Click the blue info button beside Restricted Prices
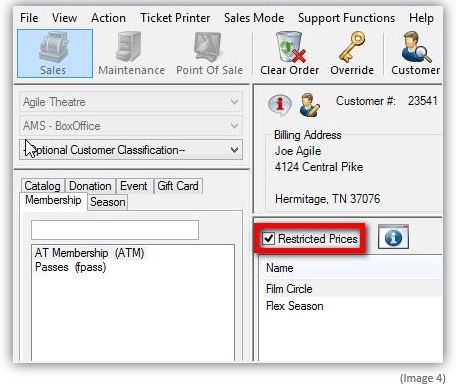Screen dimensions: 456x391 click(x=393, y=237)
